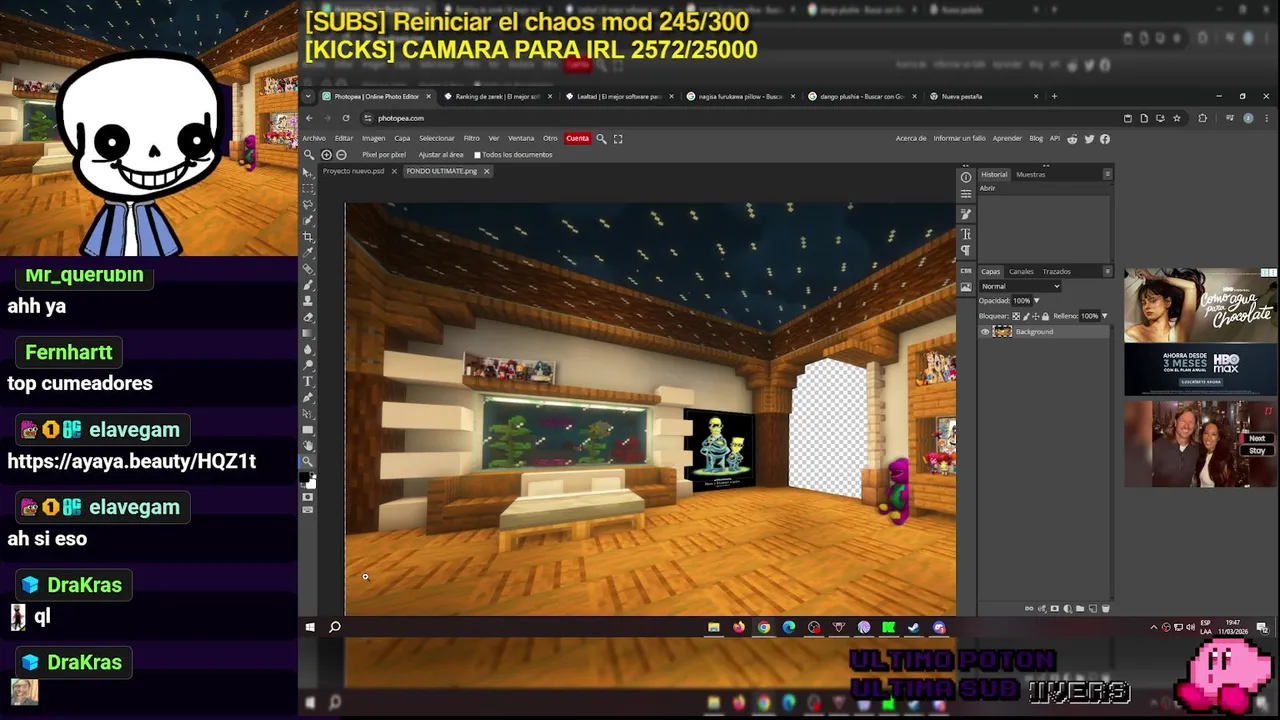Switch to the Canales tab
The image size is (1280, 720).
[x=1021, y=271]
